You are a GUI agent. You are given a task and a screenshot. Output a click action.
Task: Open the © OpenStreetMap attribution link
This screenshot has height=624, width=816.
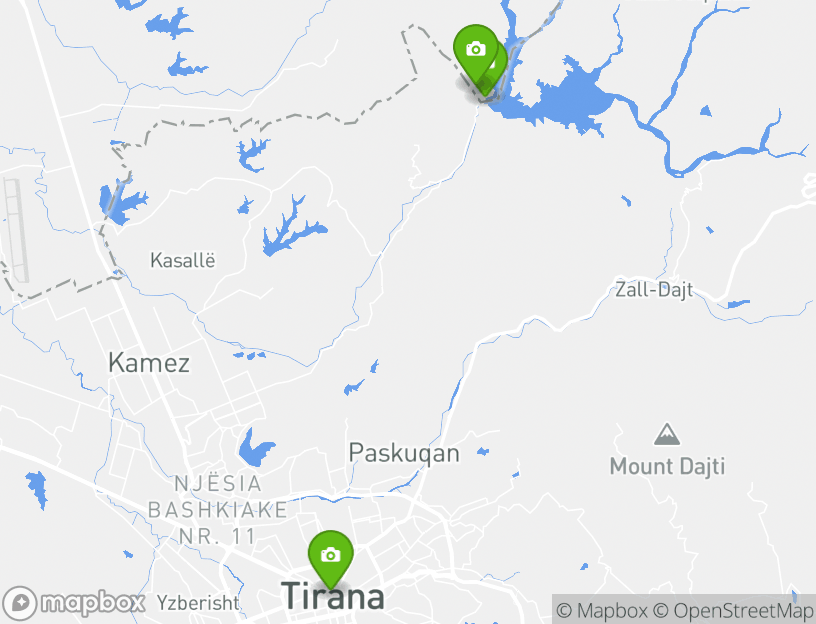click(x=733, y=610)
